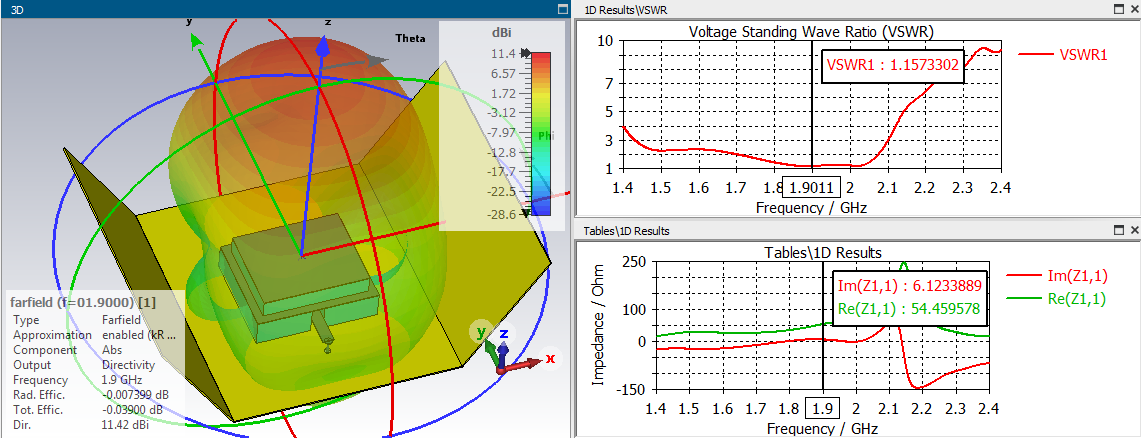Viewport: 1141px width, 438px height.
Task: Click the Theta label in 3D view
Action: click(410, 38)
